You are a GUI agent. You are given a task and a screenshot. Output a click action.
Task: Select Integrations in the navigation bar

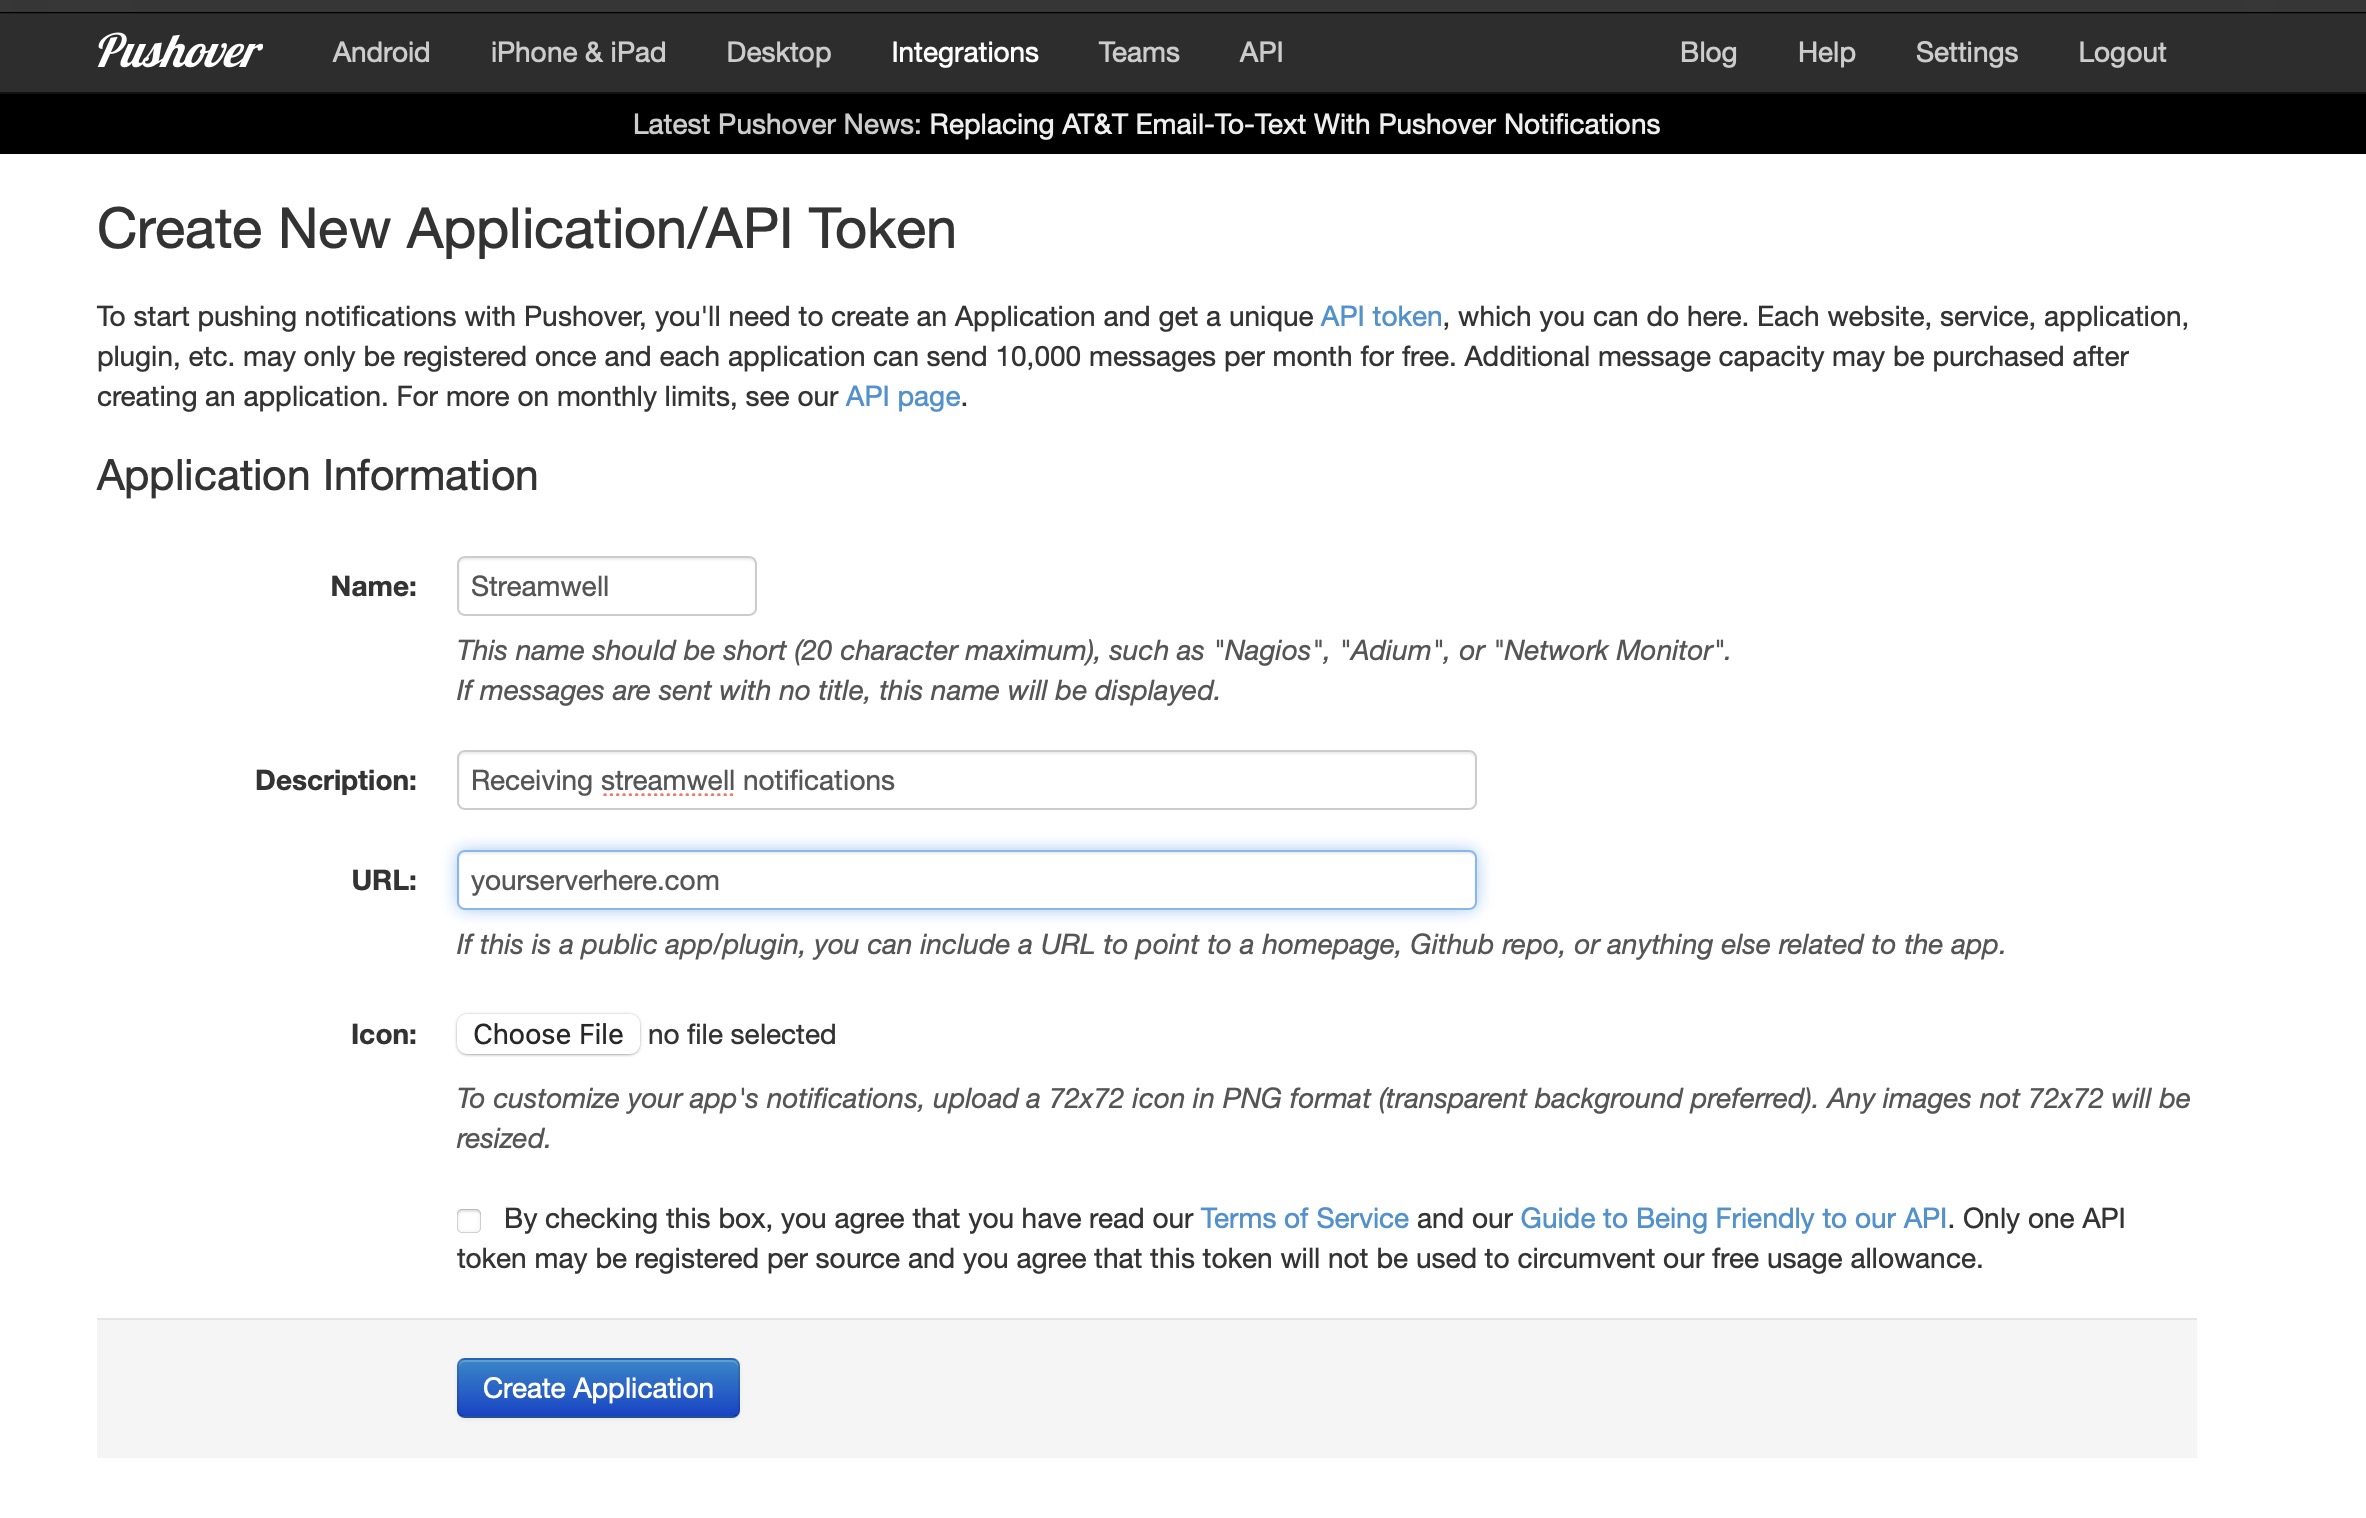[964, 52]
